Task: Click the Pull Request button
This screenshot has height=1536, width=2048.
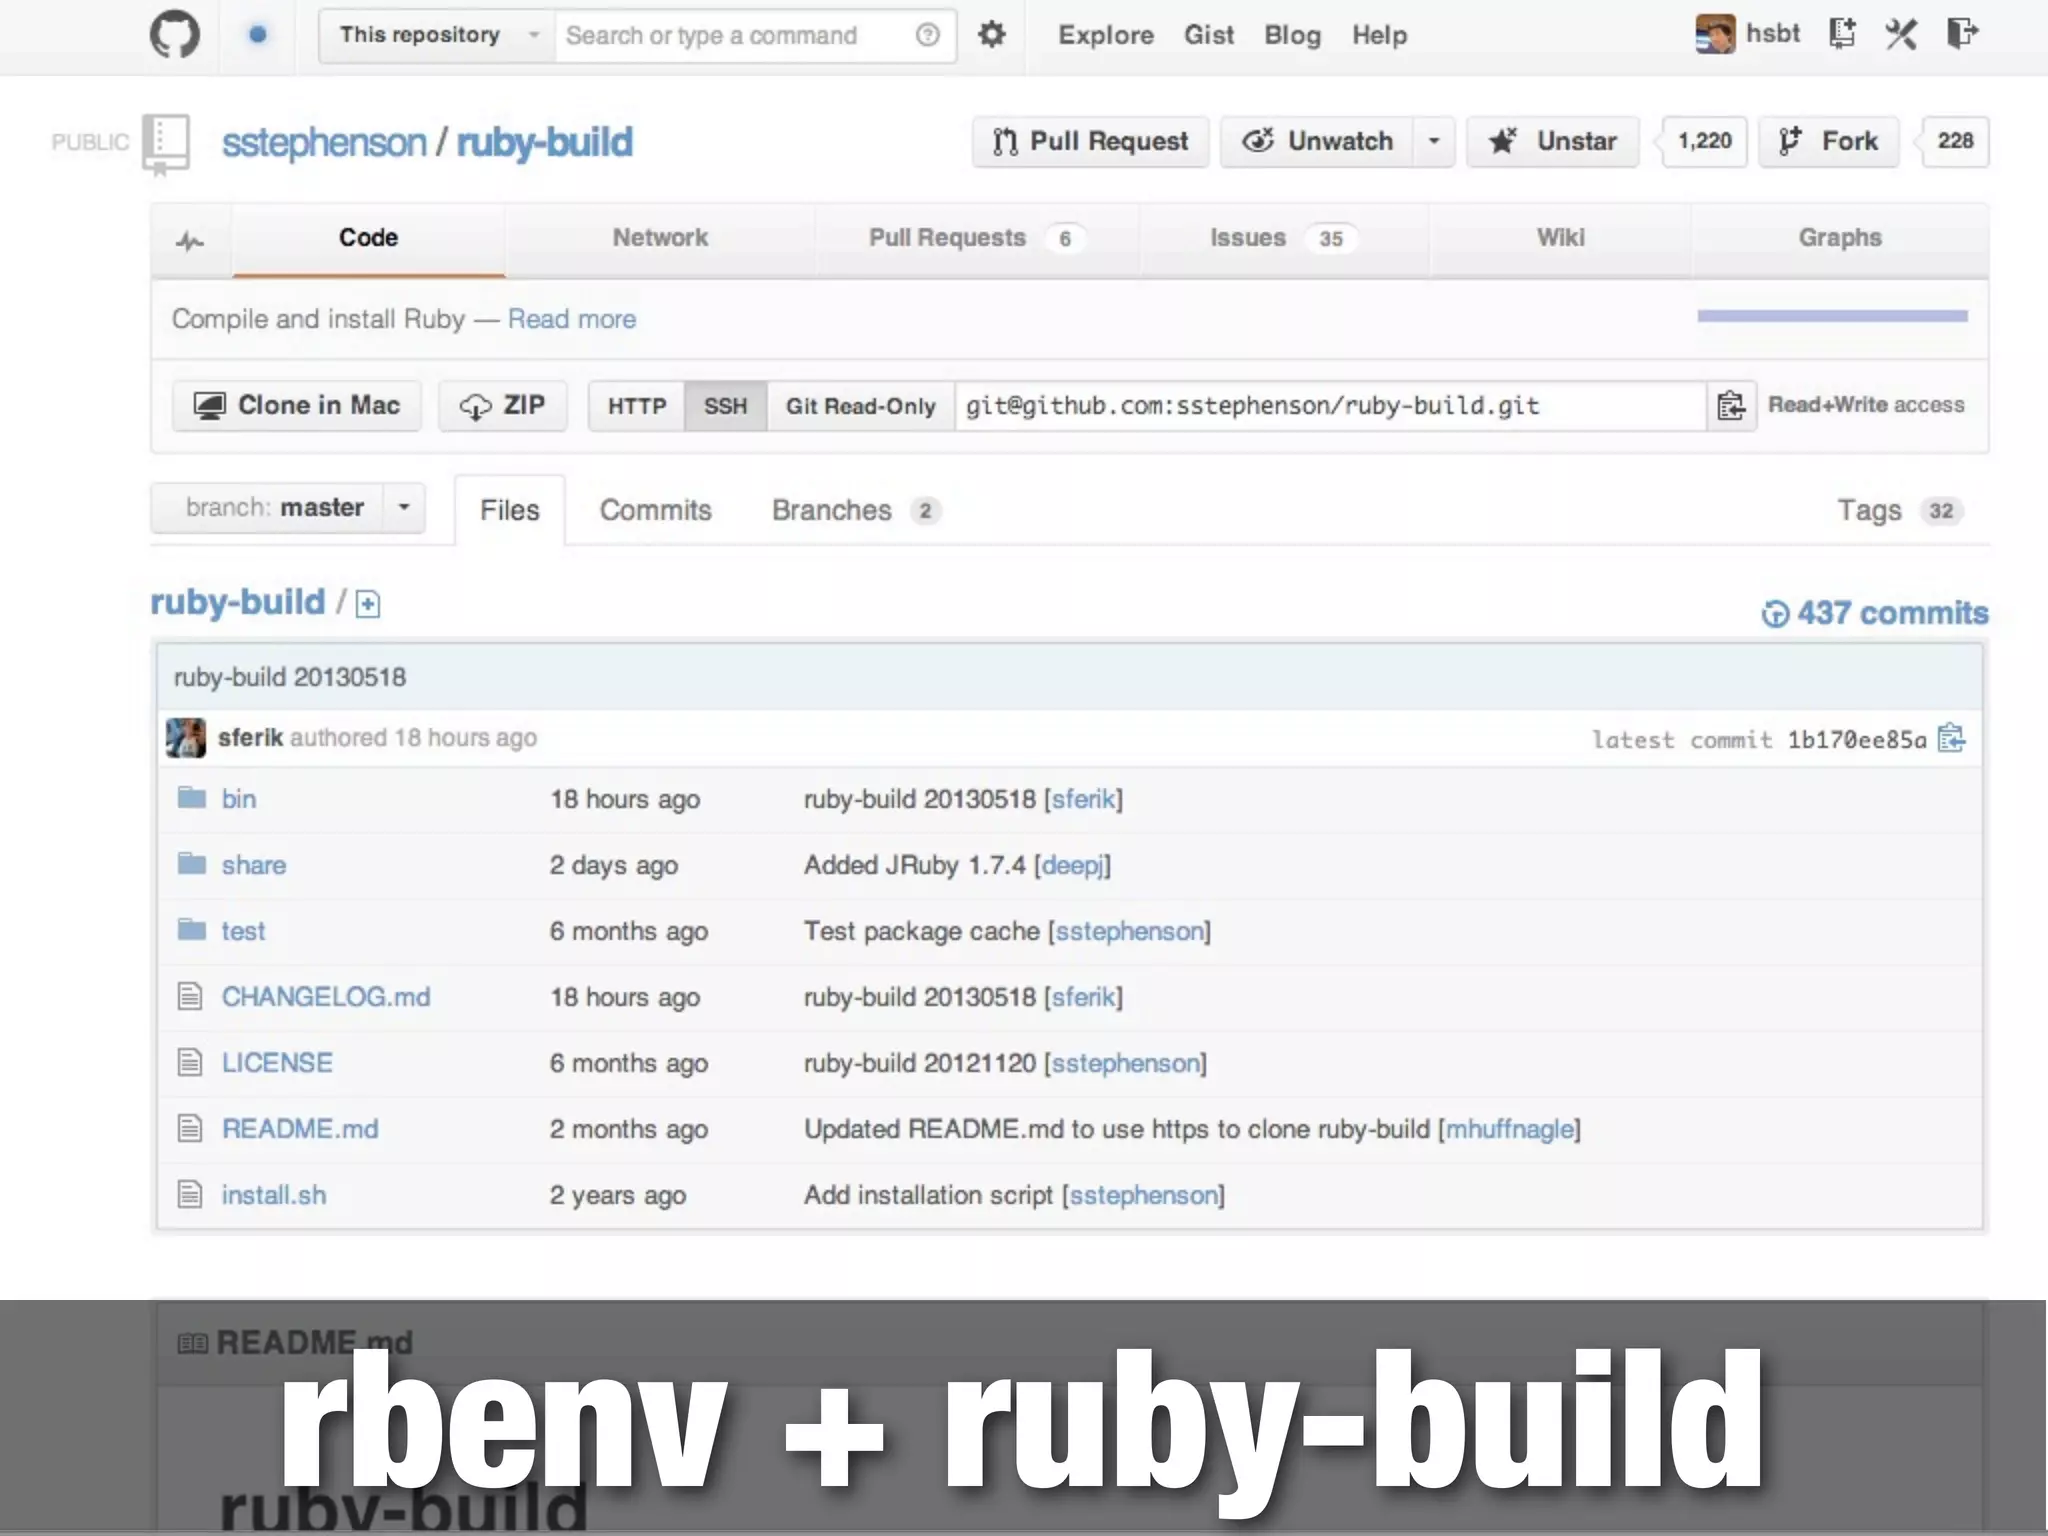Action: tap(1090, 141)
